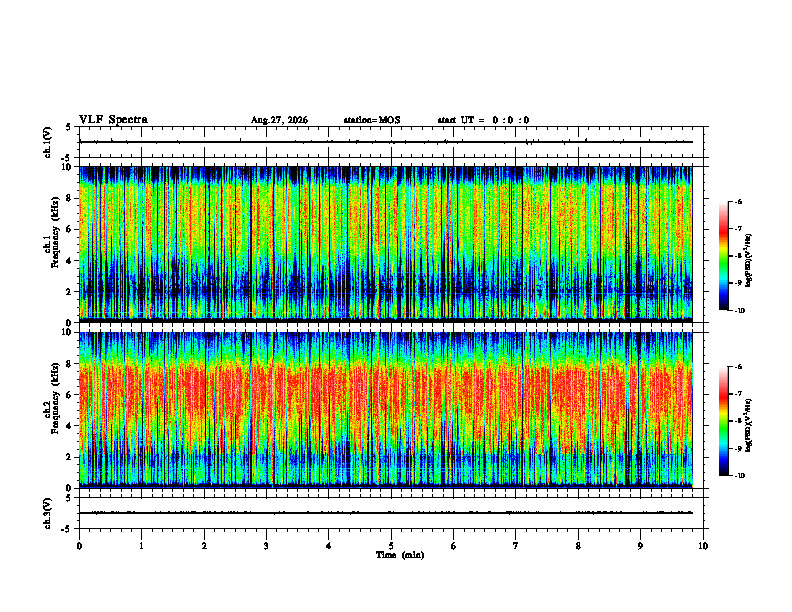Click the "ch.3(V)" axis label

(48, 513)
